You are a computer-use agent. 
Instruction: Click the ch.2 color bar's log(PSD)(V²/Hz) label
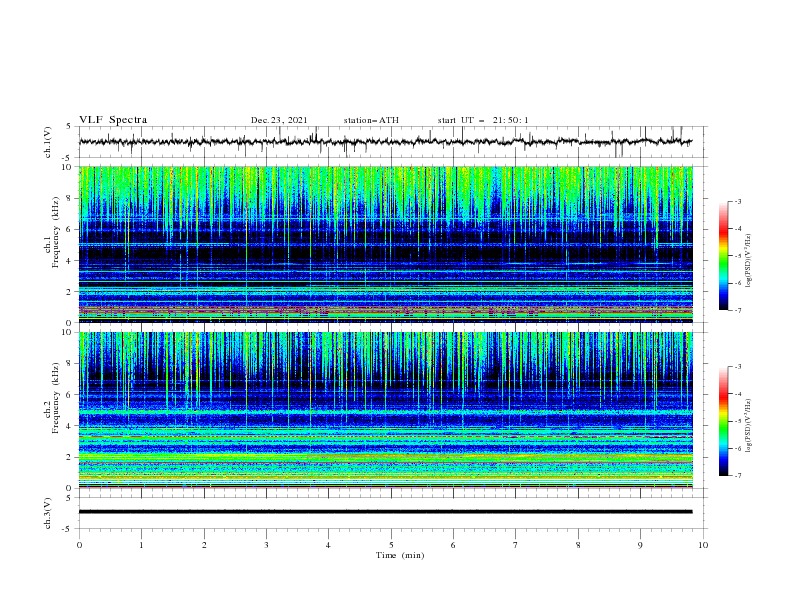pos(749,426)
